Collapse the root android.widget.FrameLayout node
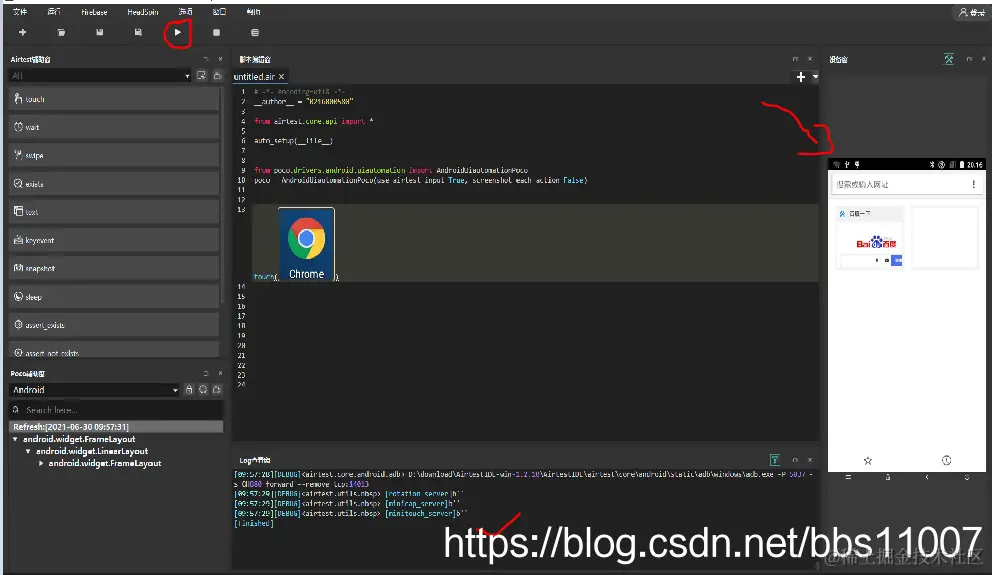 pyautogui.click(x=15, y=439)
